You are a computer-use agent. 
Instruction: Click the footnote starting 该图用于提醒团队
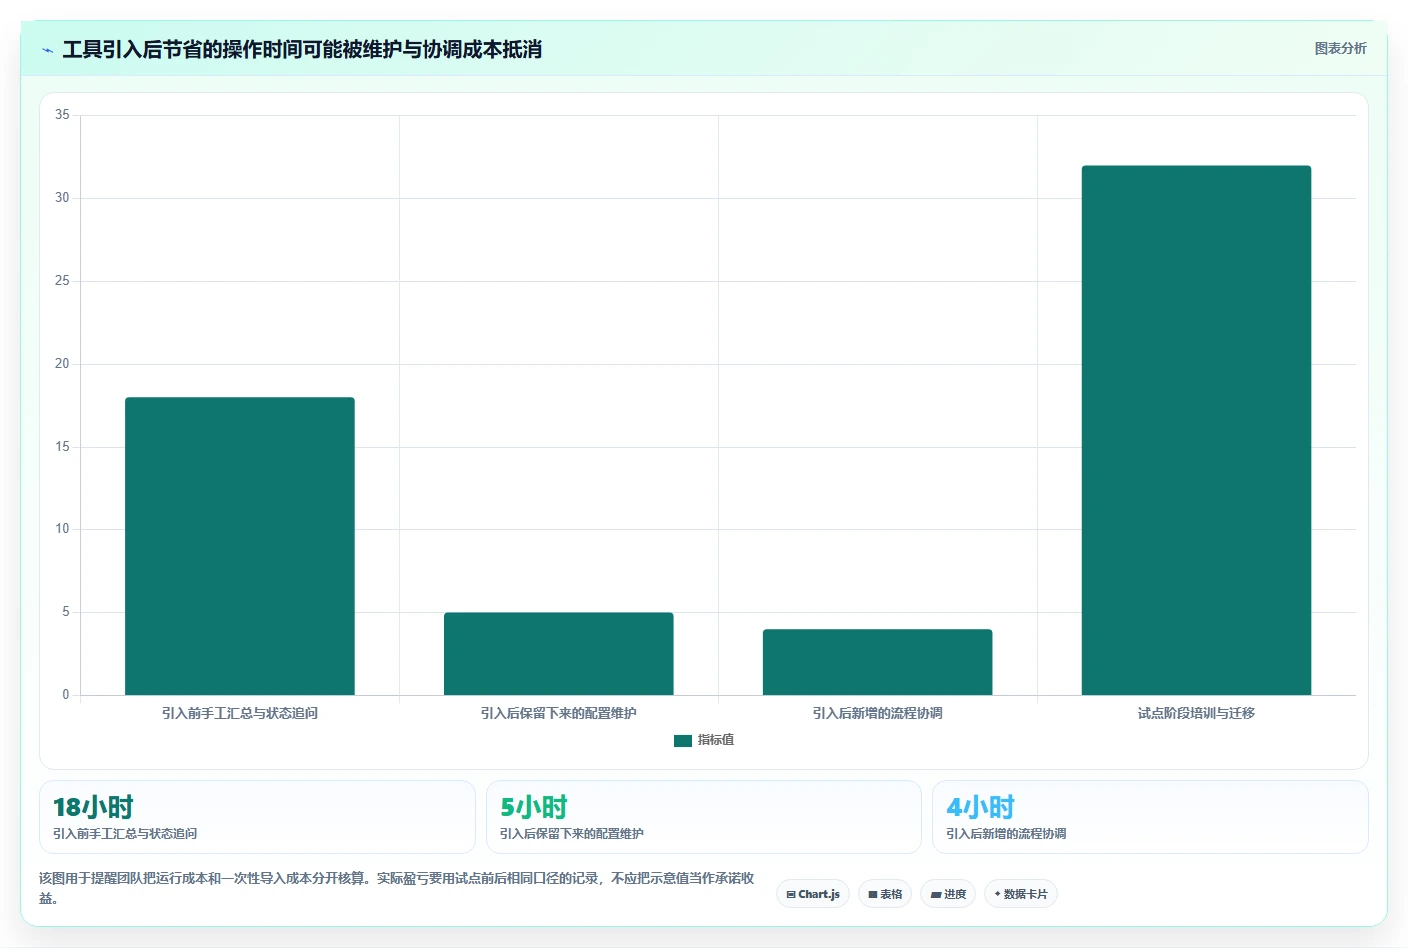point(397,888)
